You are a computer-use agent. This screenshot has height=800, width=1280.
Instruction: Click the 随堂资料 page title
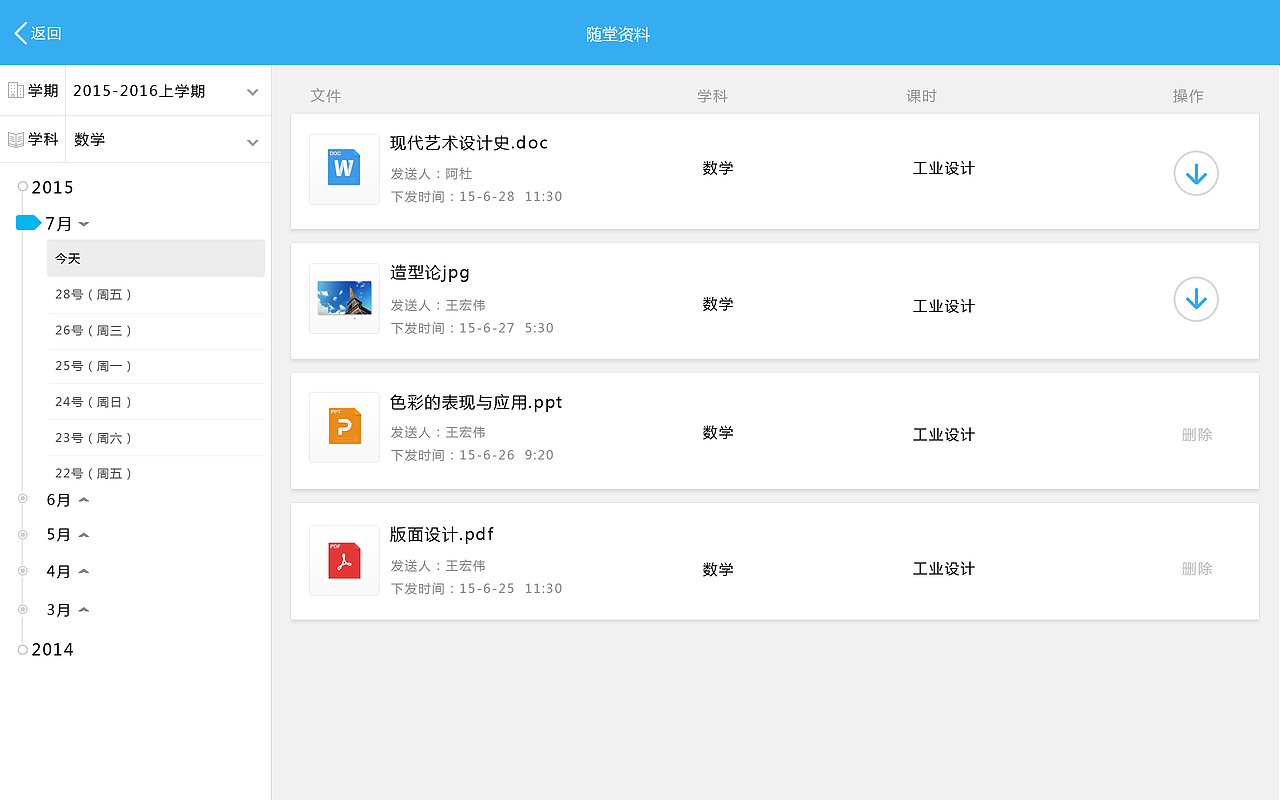618,34
